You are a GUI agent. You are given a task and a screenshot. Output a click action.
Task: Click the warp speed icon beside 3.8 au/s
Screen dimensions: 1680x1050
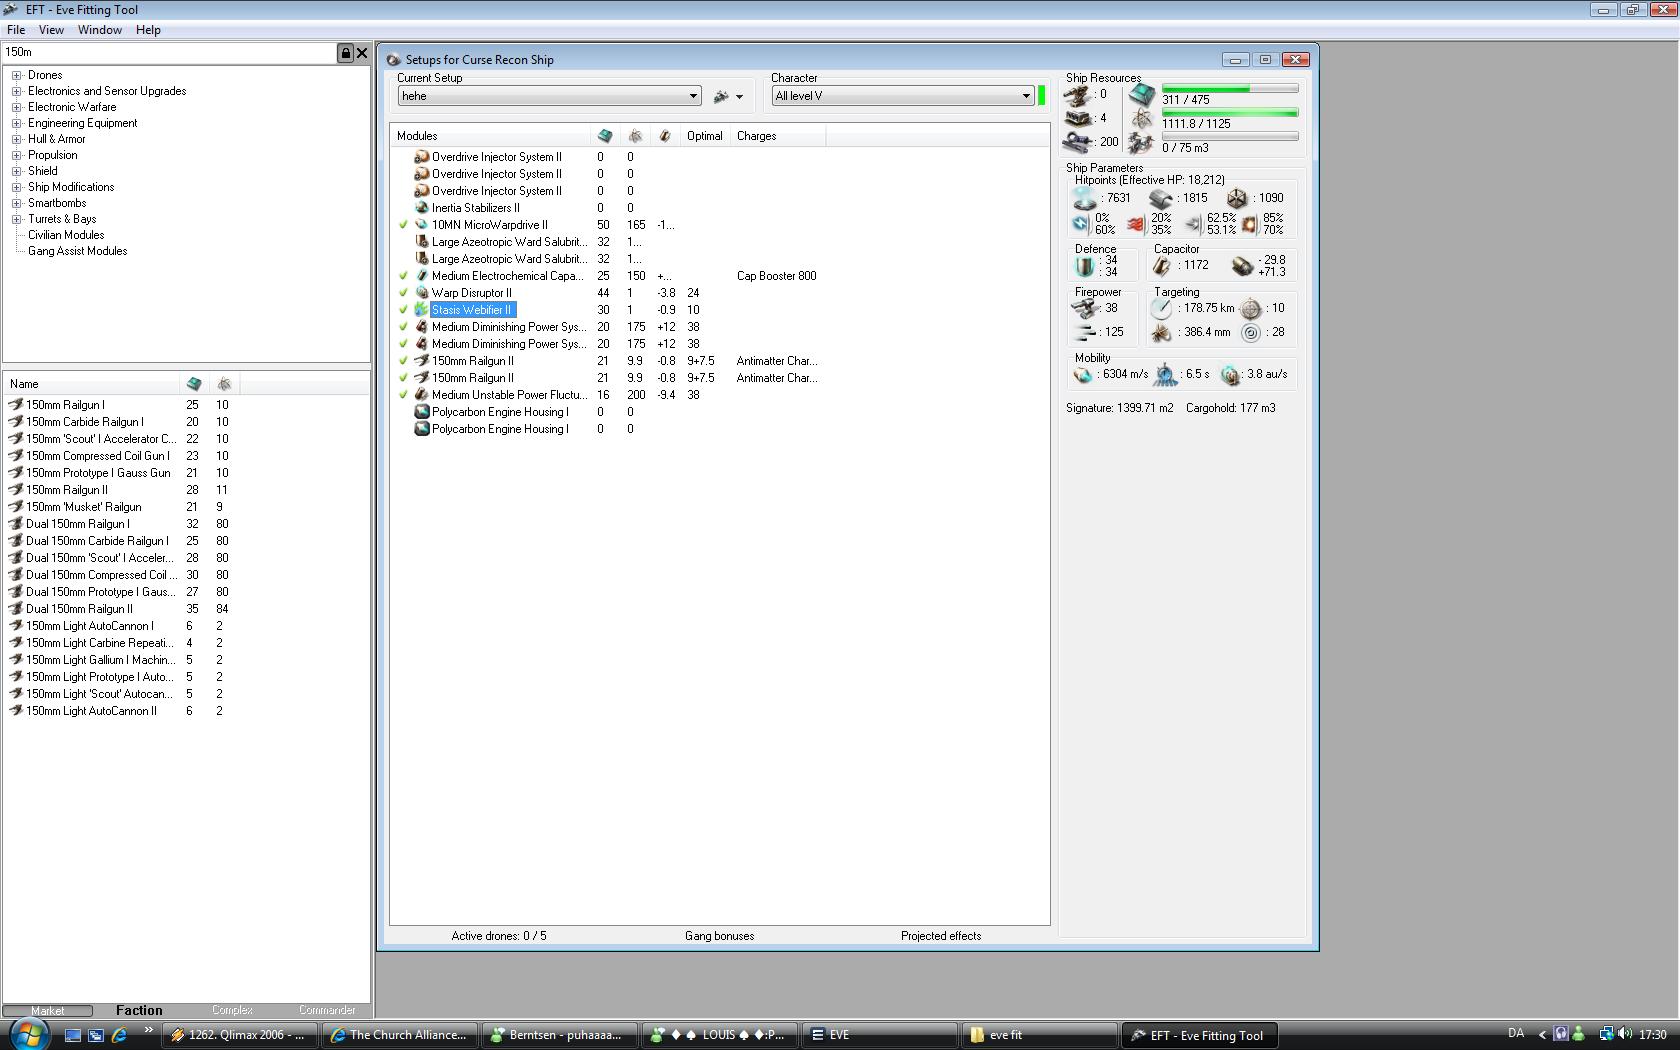click(1230, 375)
